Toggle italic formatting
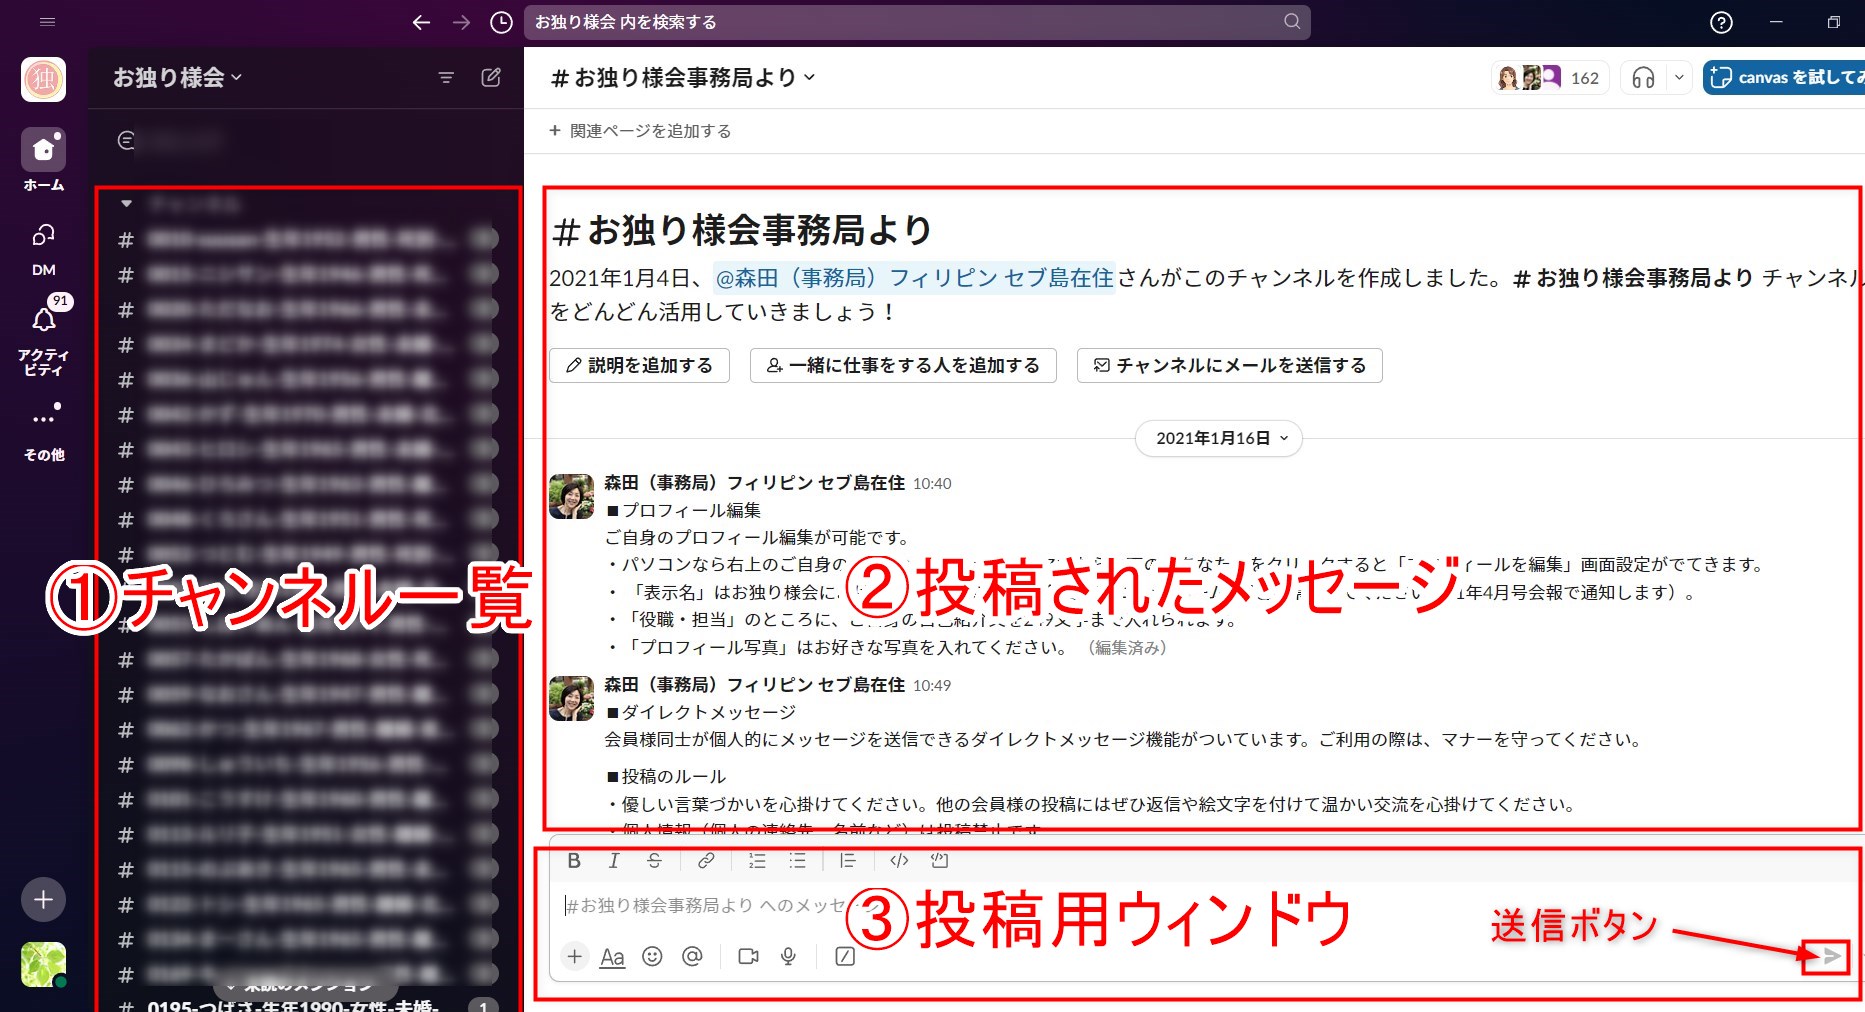The image size is (1865, 1012). tap(614, 860)
